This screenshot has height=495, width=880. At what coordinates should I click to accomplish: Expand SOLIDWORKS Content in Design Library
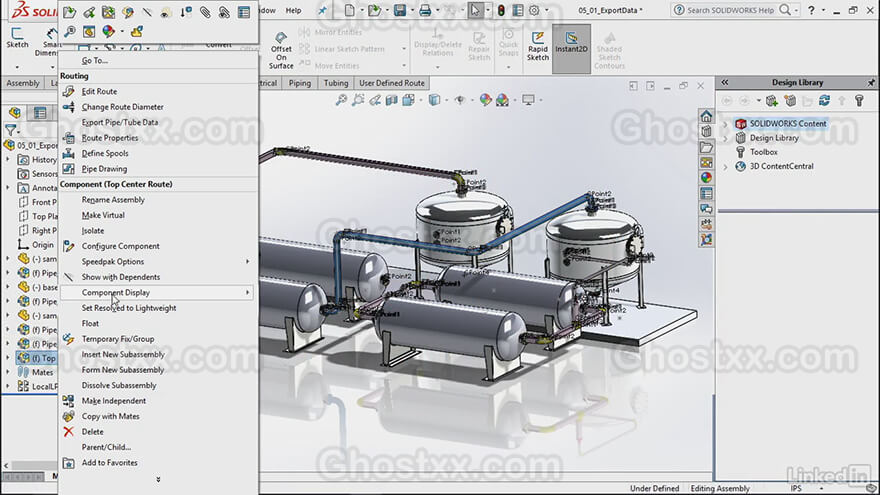[725, 123]
